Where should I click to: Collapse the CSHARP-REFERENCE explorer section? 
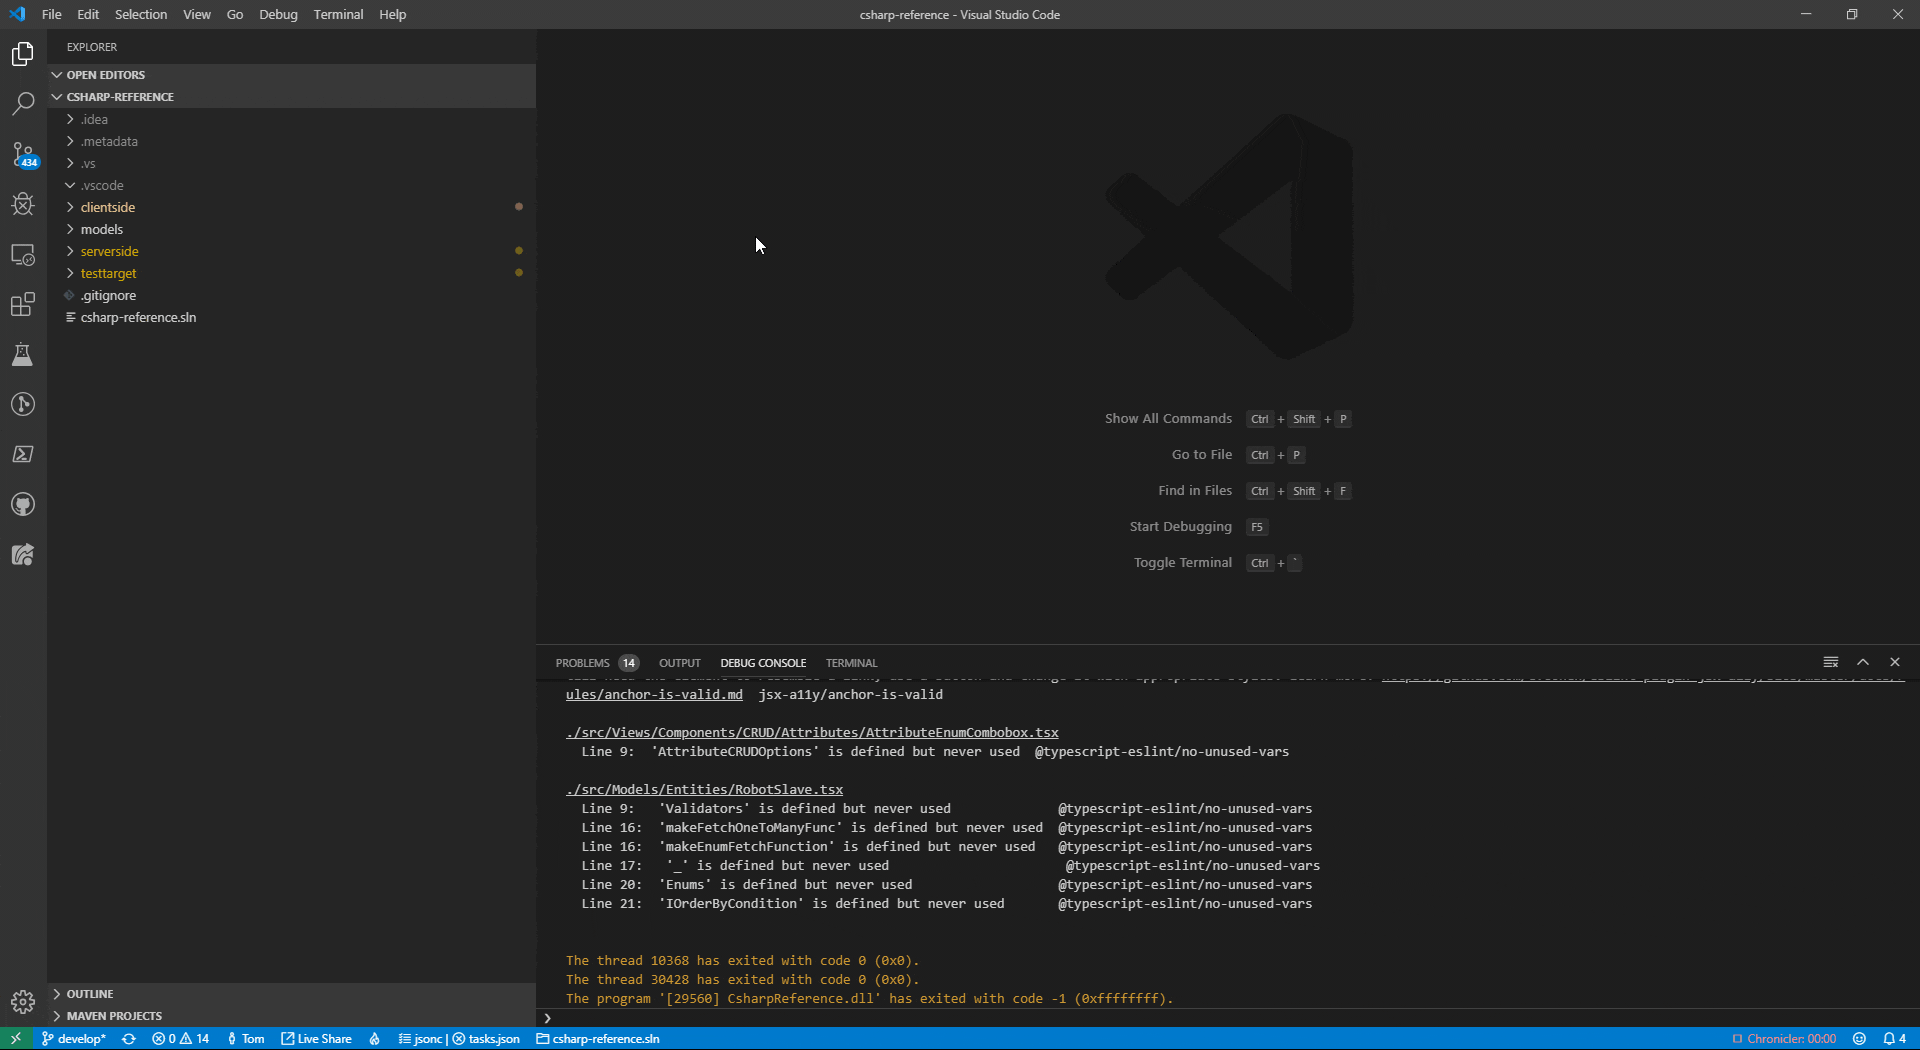[120, 97]
